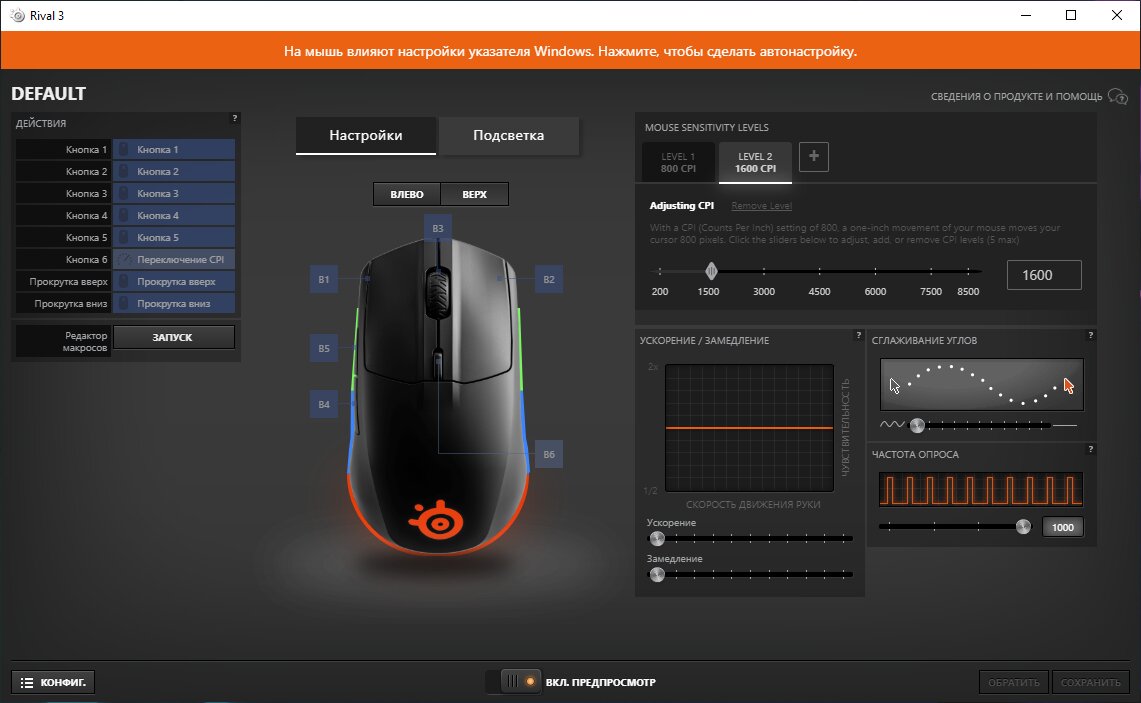Click the Rival 3 app icon in title bar
Viewport: 1141px width, 703px height.
click(x=17, y=15)
